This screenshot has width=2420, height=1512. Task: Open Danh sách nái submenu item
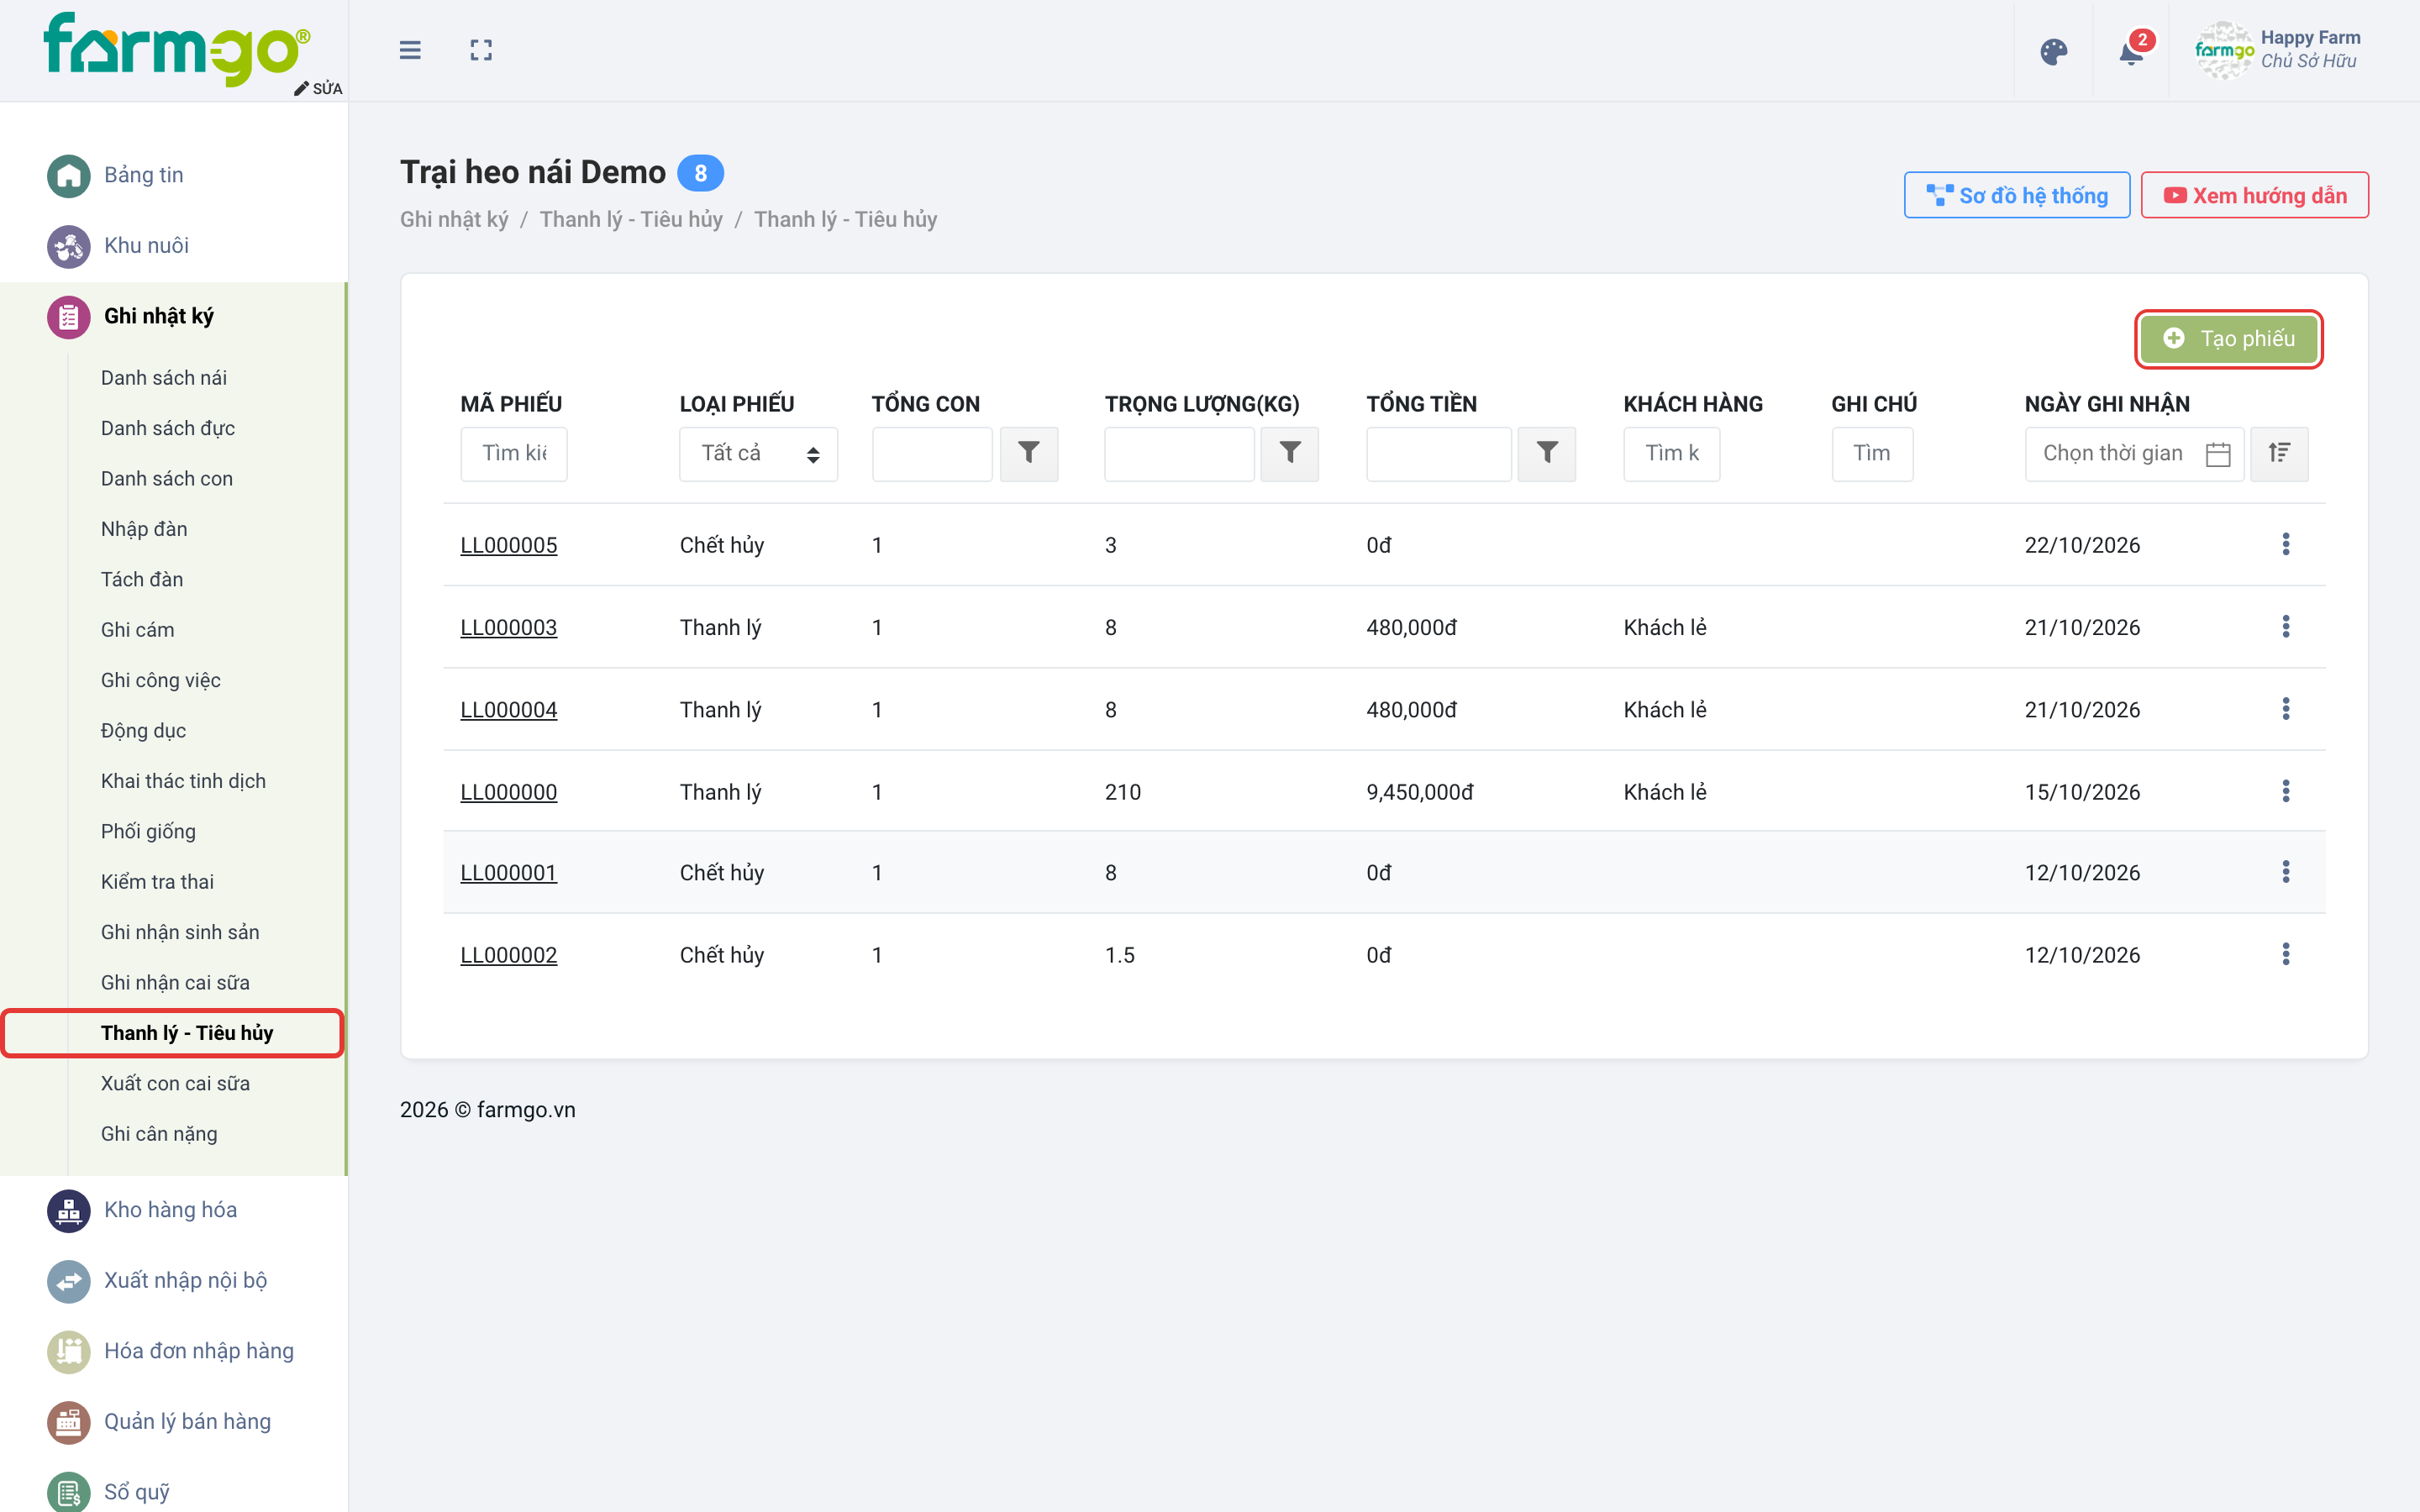coord(164,378)
